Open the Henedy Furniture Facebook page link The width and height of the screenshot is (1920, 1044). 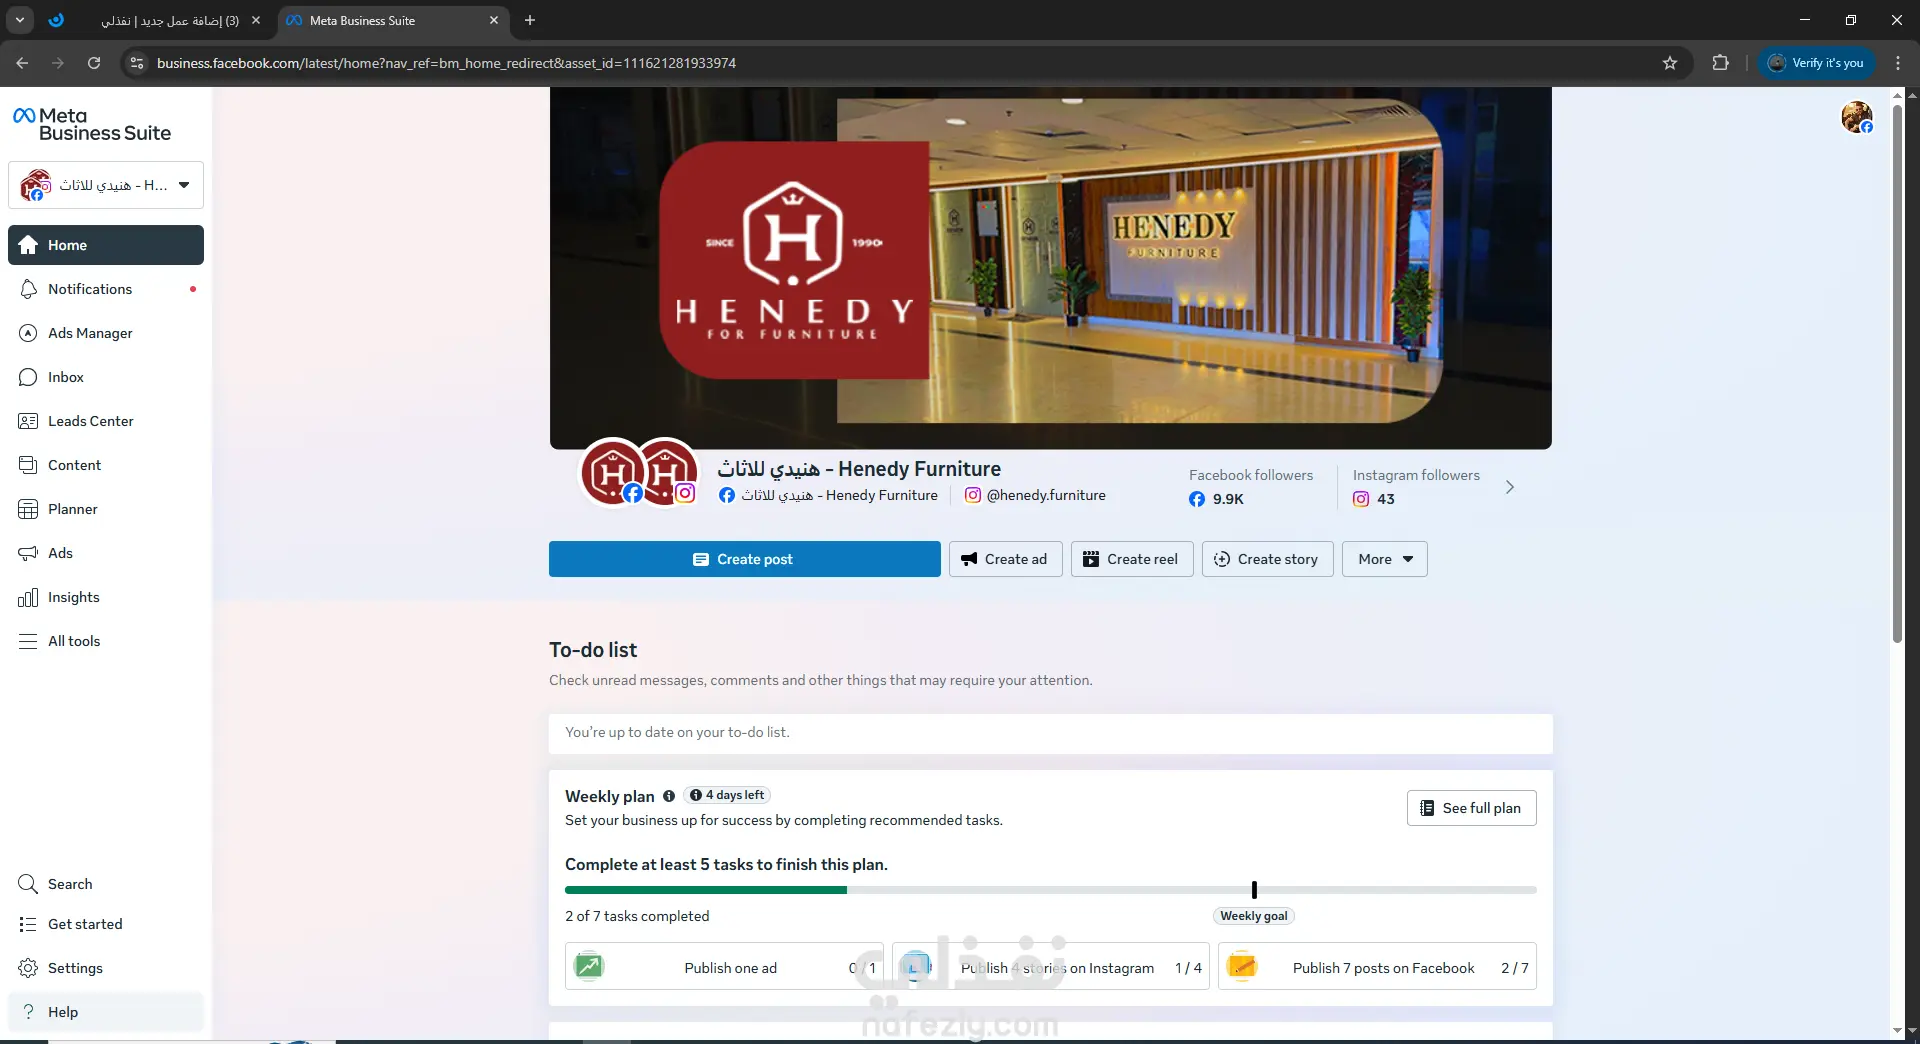coord(828,495)
